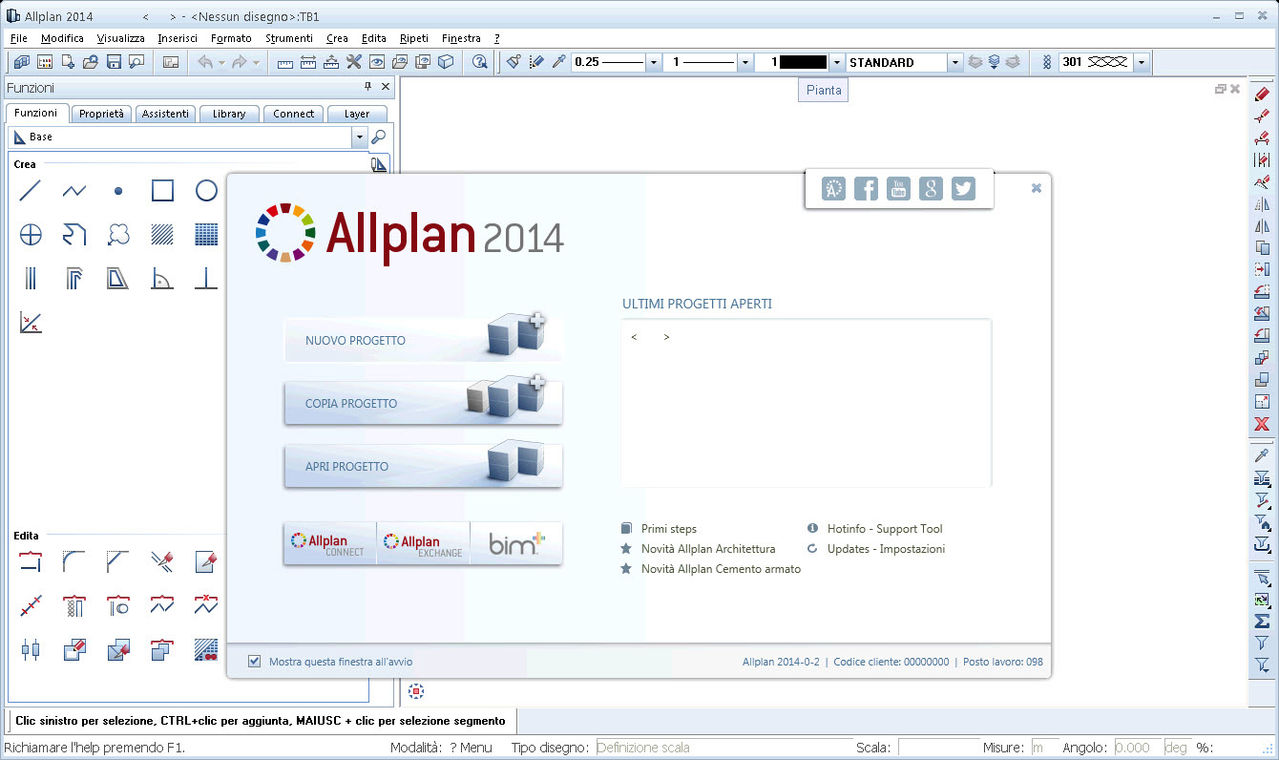Select the Spline cloud tool
1279x760 pixels.
click(118, 234)
